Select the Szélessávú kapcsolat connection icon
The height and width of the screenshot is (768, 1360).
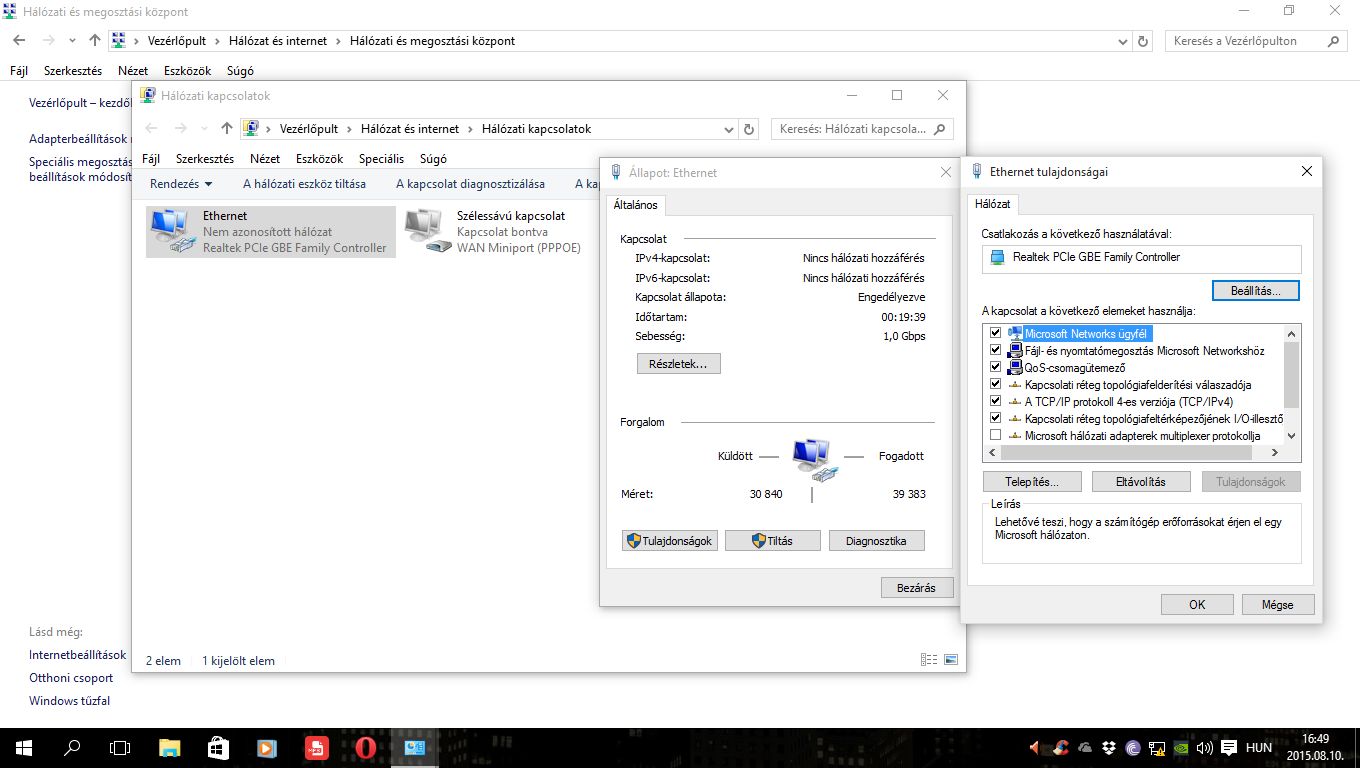coord(429,232)
